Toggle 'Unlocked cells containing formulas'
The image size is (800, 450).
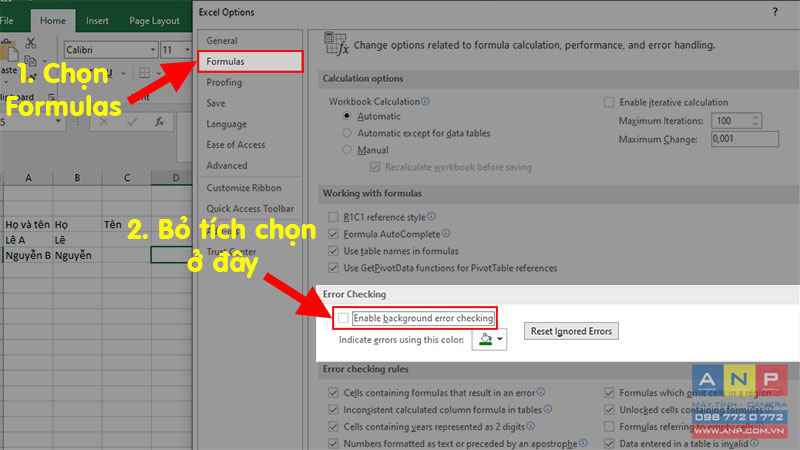pos(609,409)
